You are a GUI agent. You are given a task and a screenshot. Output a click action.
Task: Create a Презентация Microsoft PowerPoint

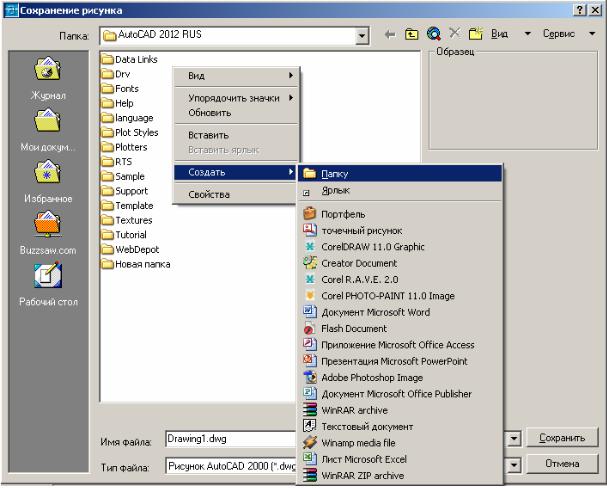[x=400, y=361]
